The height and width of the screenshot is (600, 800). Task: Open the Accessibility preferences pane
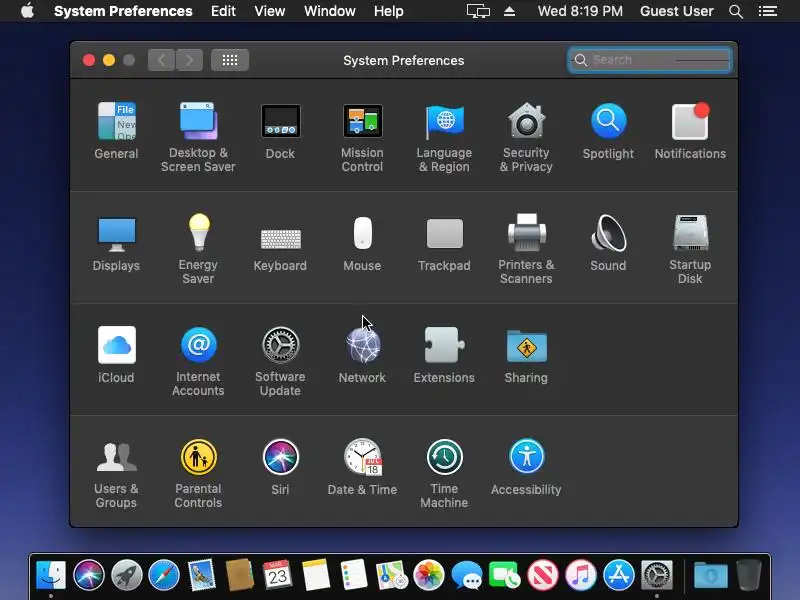coord(526,467)
